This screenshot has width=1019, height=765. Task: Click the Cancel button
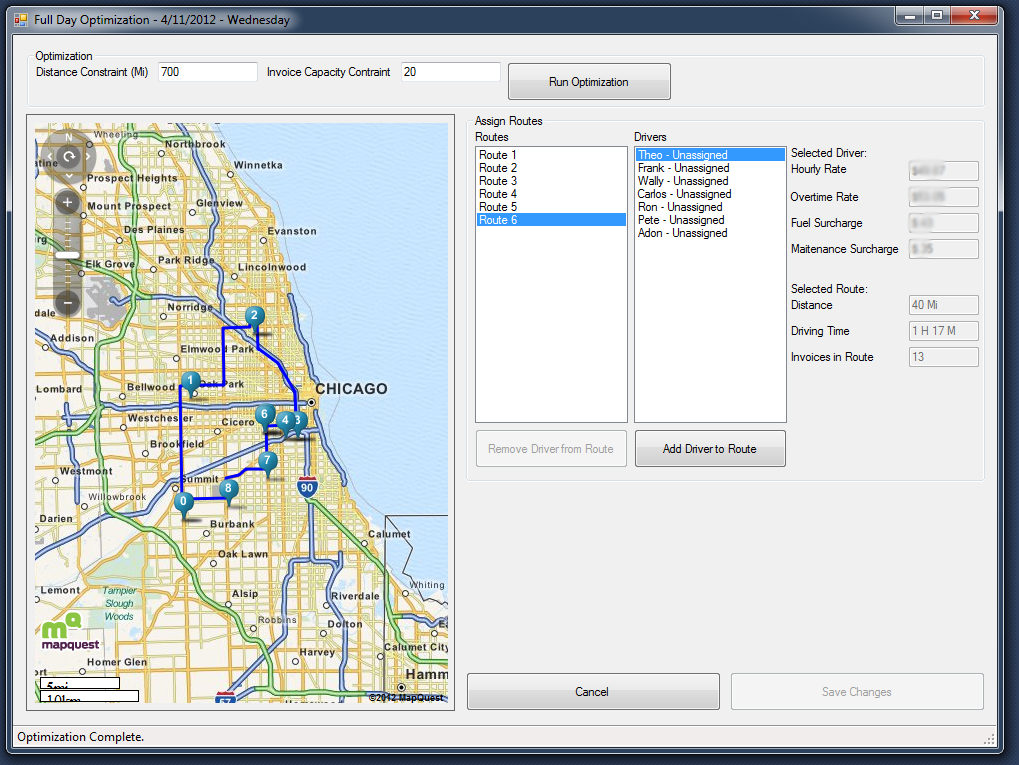[x=593, y=692]
